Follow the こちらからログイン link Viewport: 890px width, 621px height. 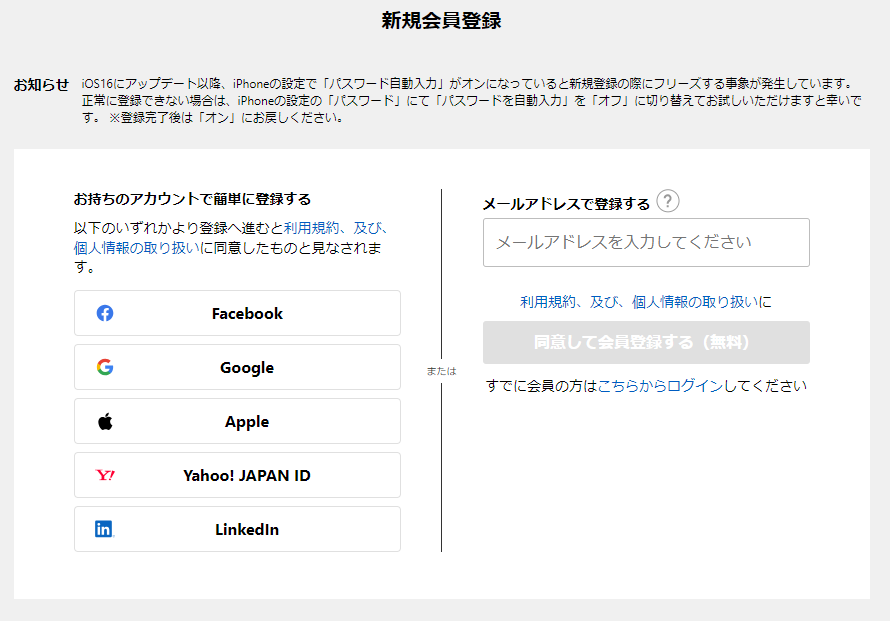pos(660,386)
